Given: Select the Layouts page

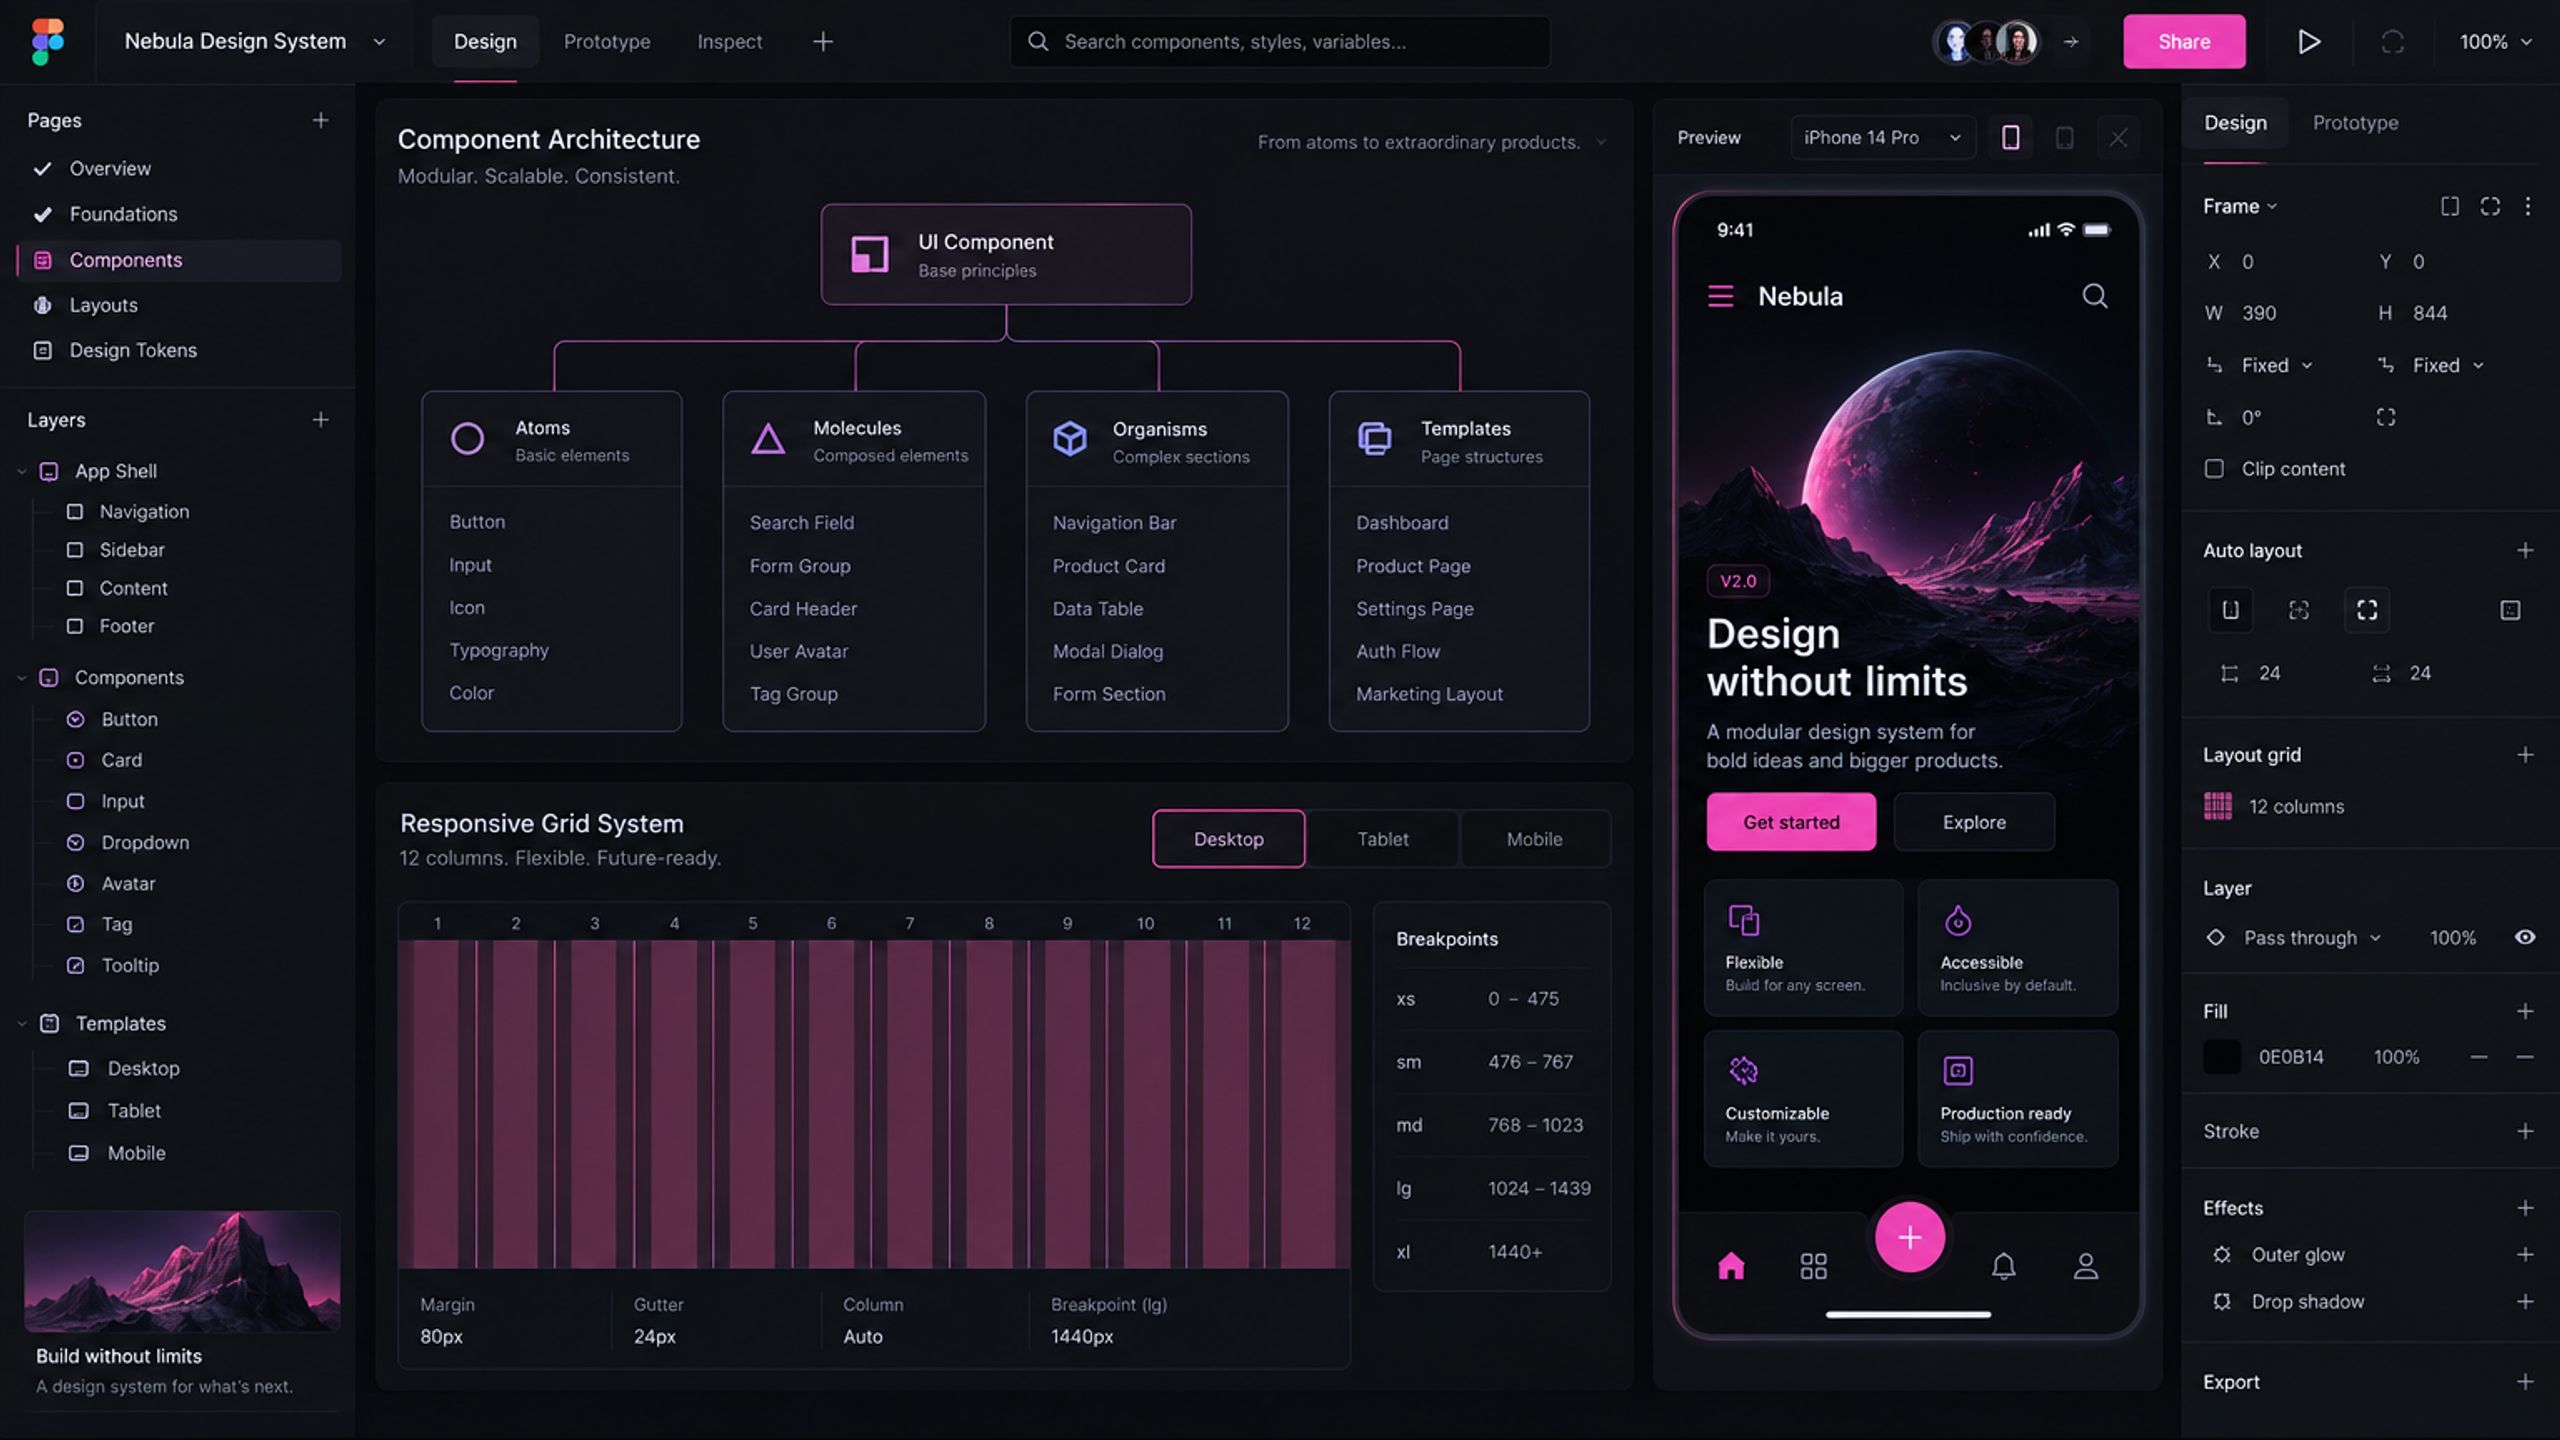Looking at the screenshot, I should [x=178, y=305].
